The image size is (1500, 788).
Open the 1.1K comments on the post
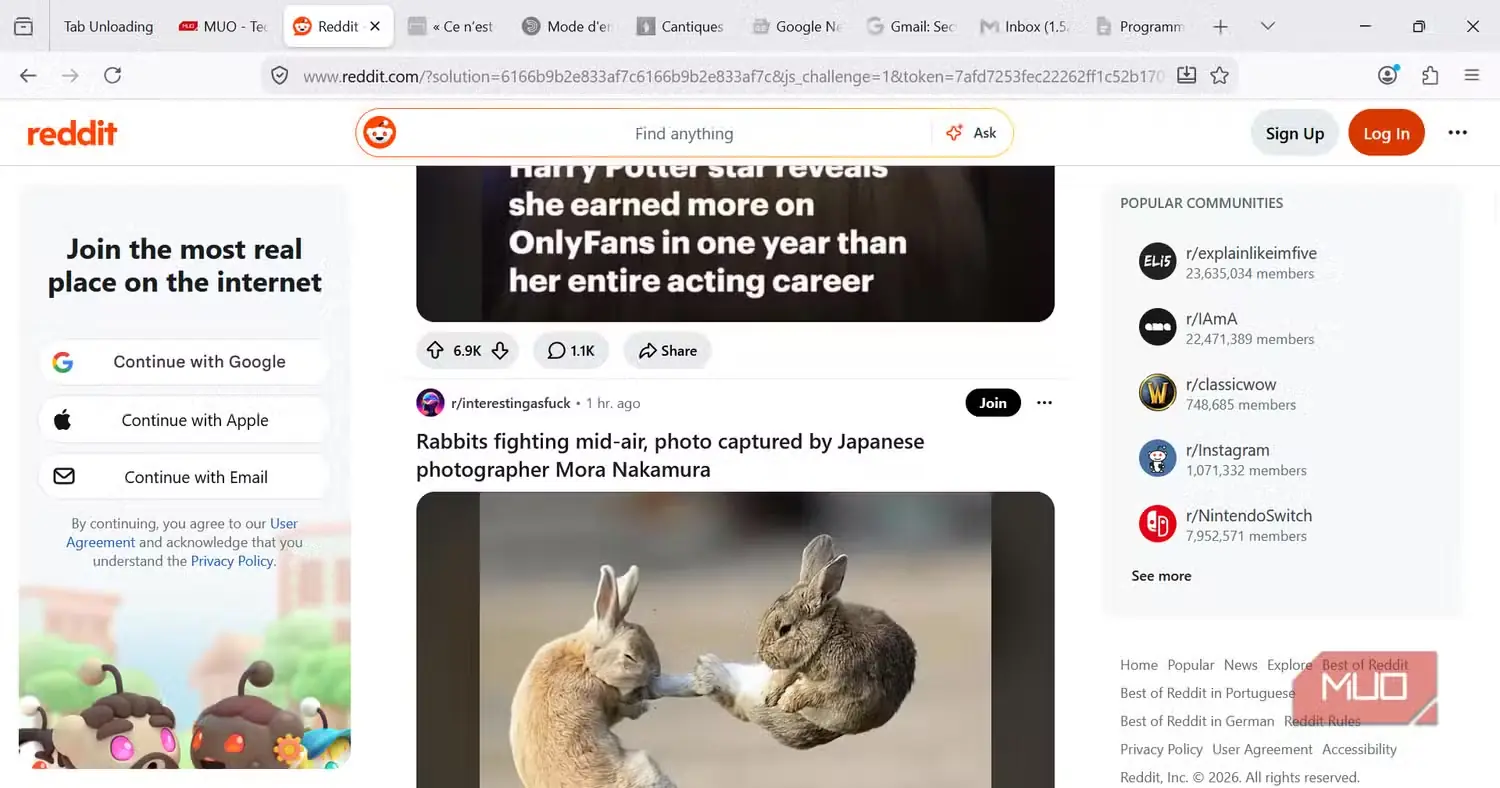click(571, 350)
